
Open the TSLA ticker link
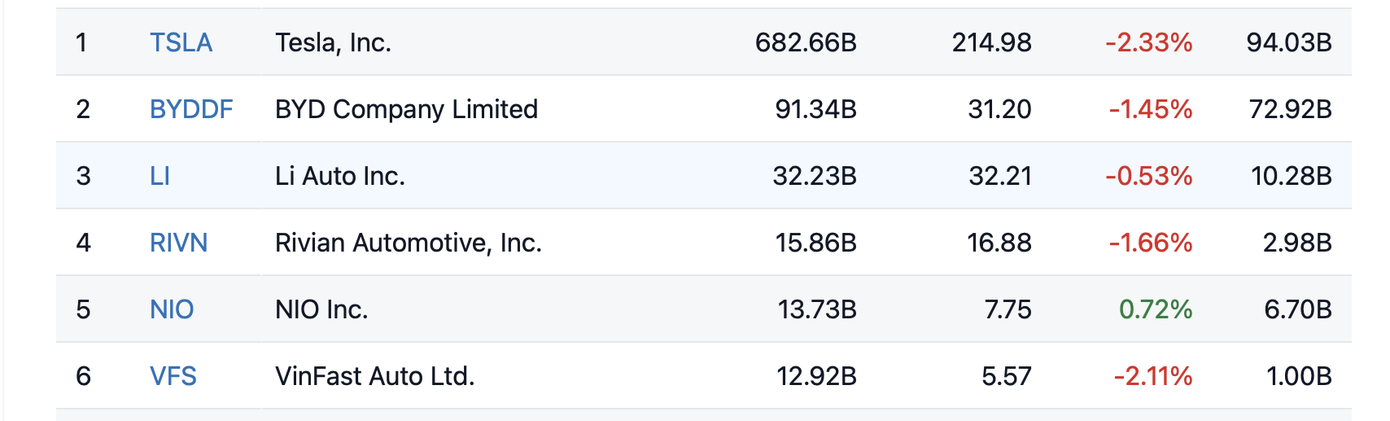181,43
